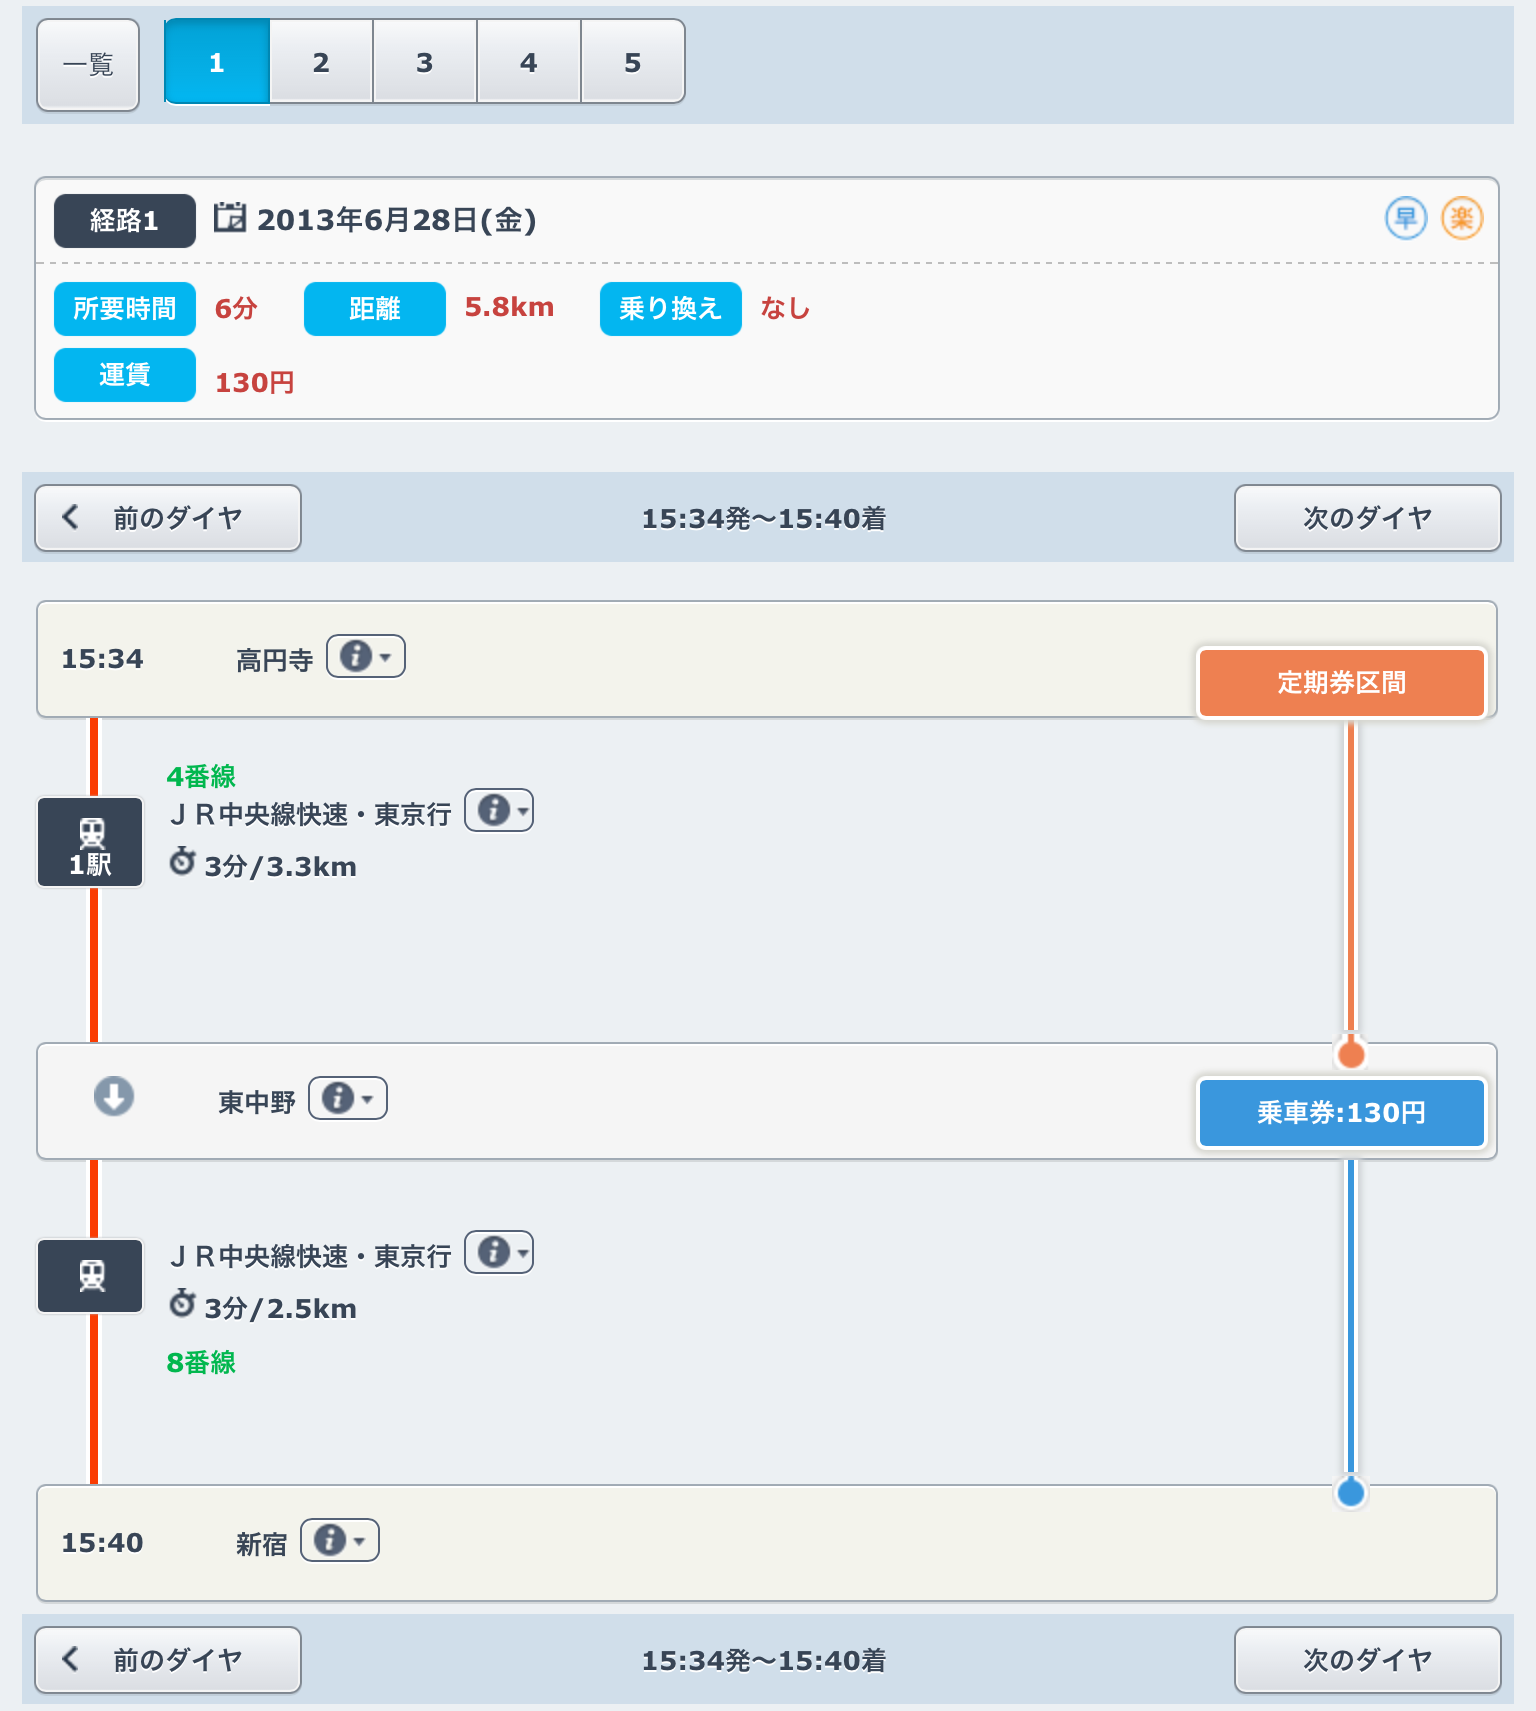Image resolution: width=1536 pixels, height=1711 pixels.
Task: Click the orange 定期券区間 label
Action: point(1341,683)
